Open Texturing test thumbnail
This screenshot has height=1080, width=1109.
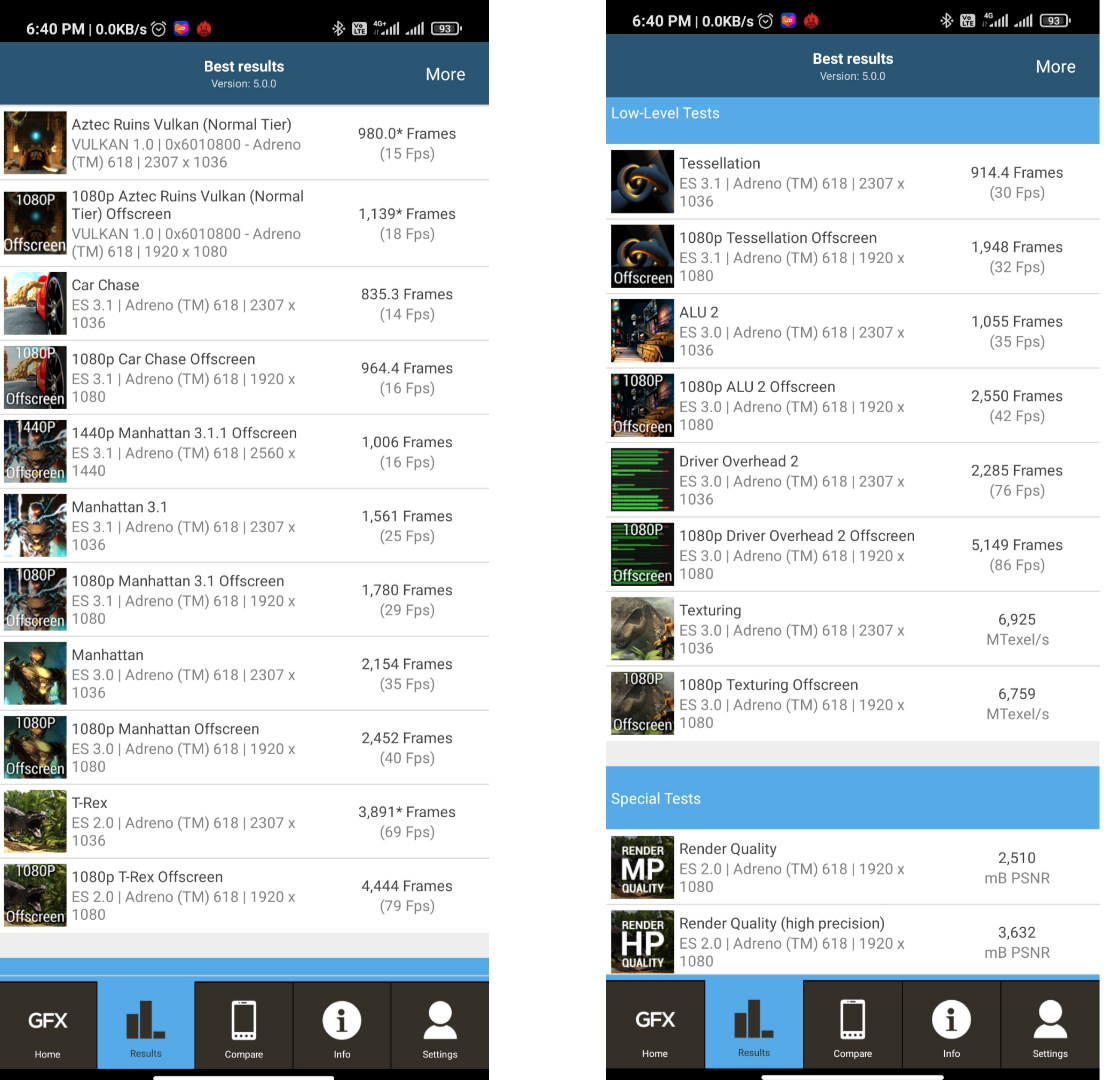click(x=642, y=629)
